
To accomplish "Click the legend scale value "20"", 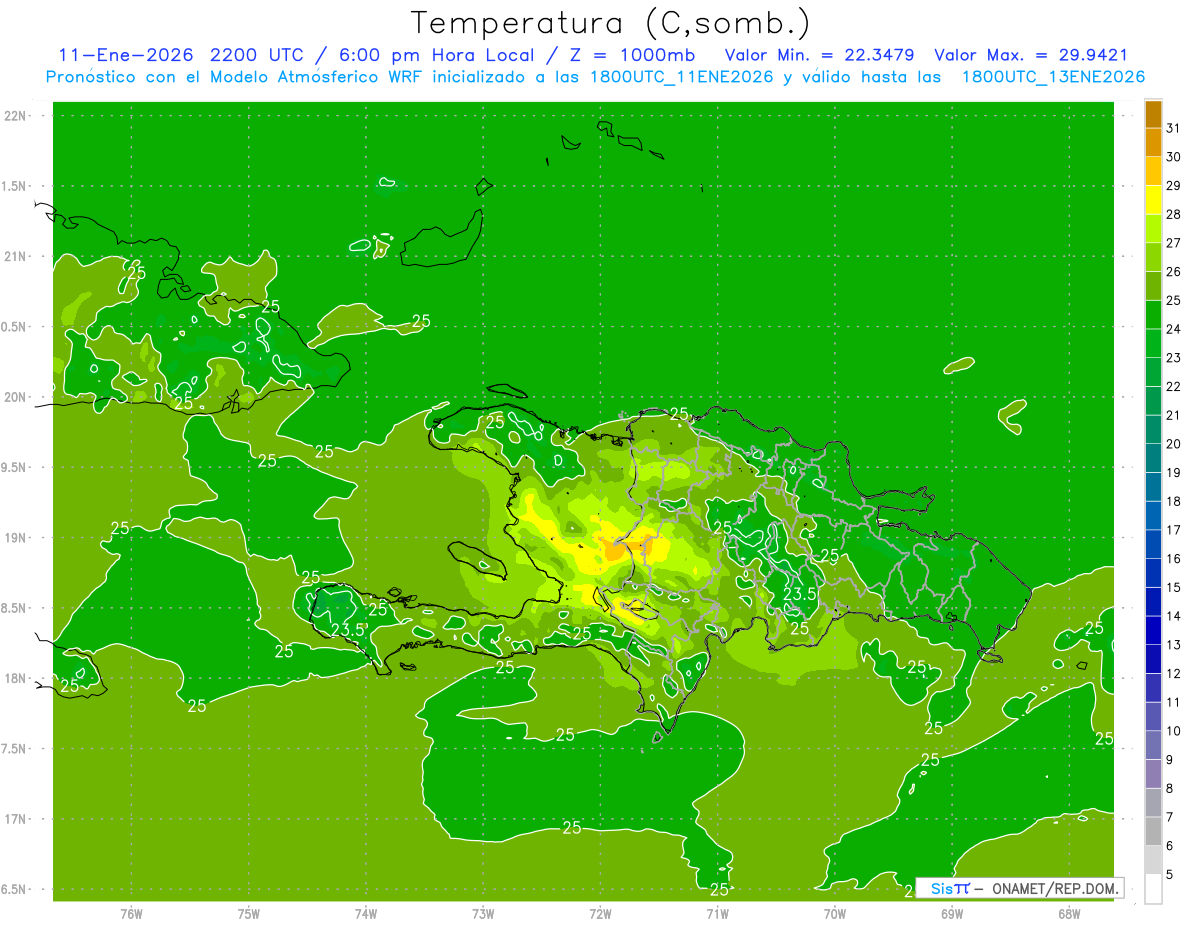I will (x=1174, y=443).
